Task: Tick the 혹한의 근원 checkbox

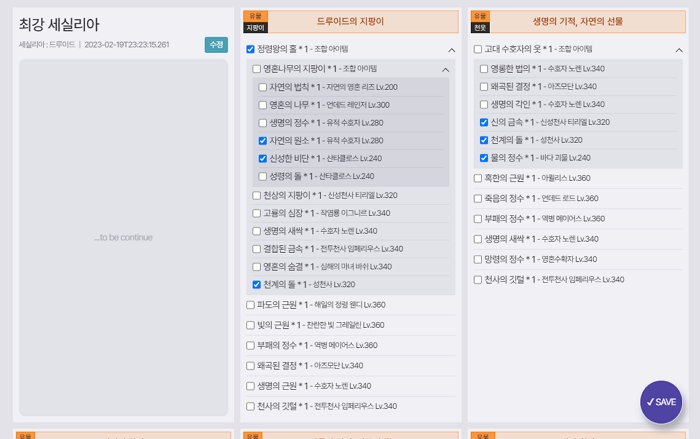Action: point(478,178)
